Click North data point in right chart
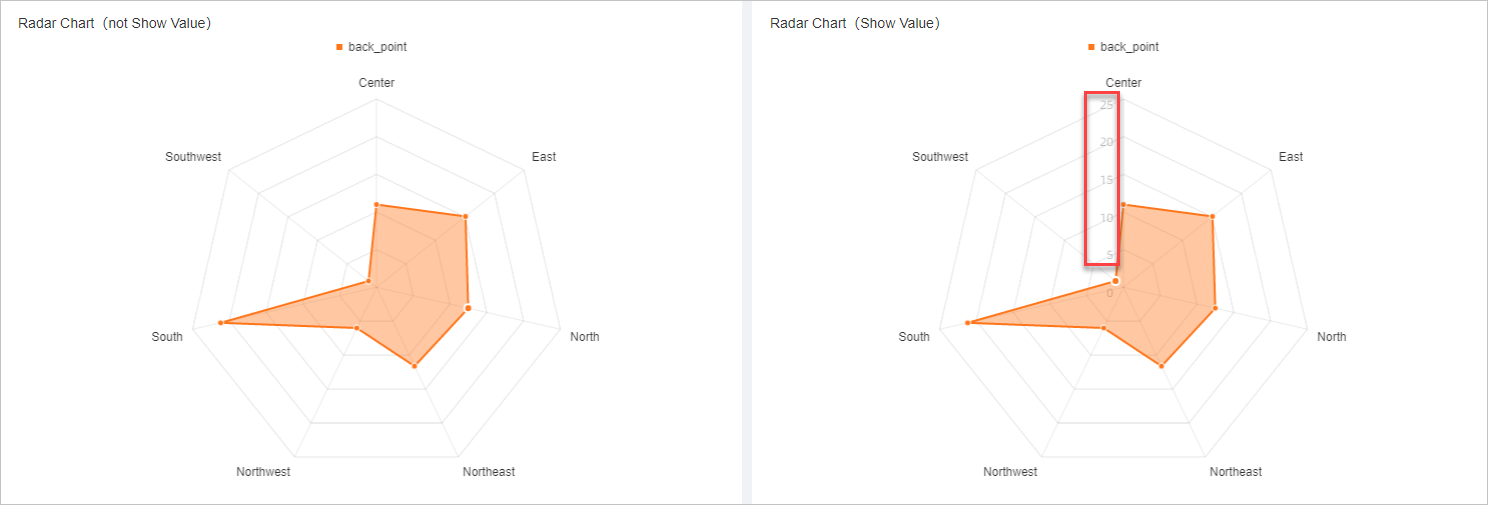 (x=1215, y=308)
